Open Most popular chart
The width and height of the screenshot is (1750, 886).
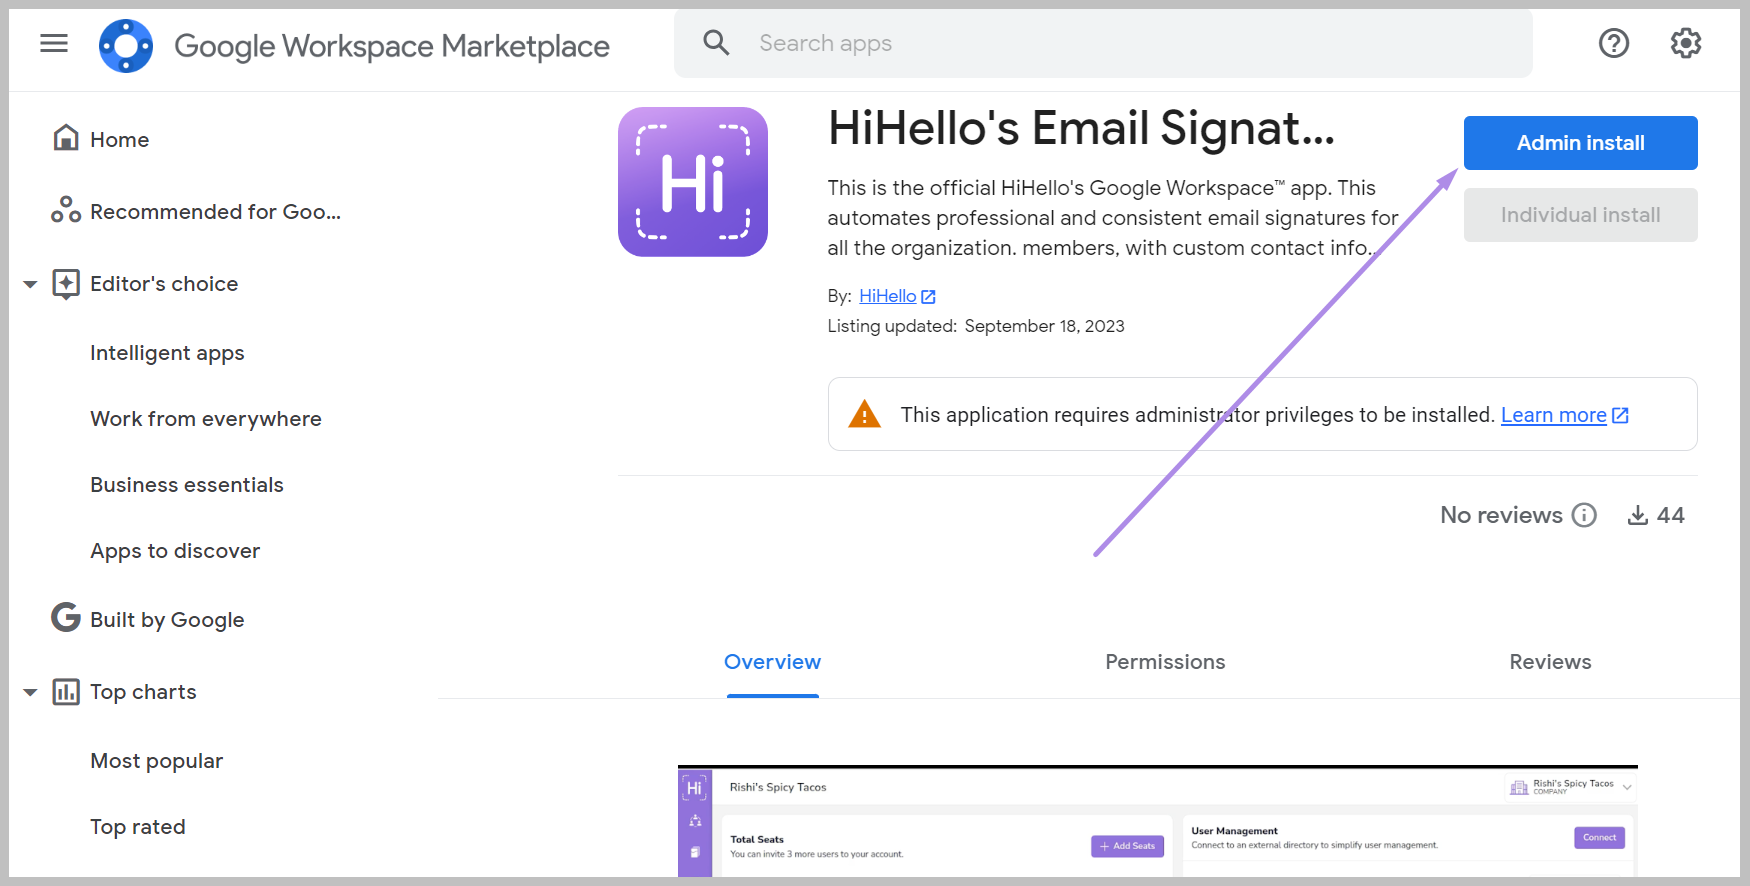coord(156,761)
